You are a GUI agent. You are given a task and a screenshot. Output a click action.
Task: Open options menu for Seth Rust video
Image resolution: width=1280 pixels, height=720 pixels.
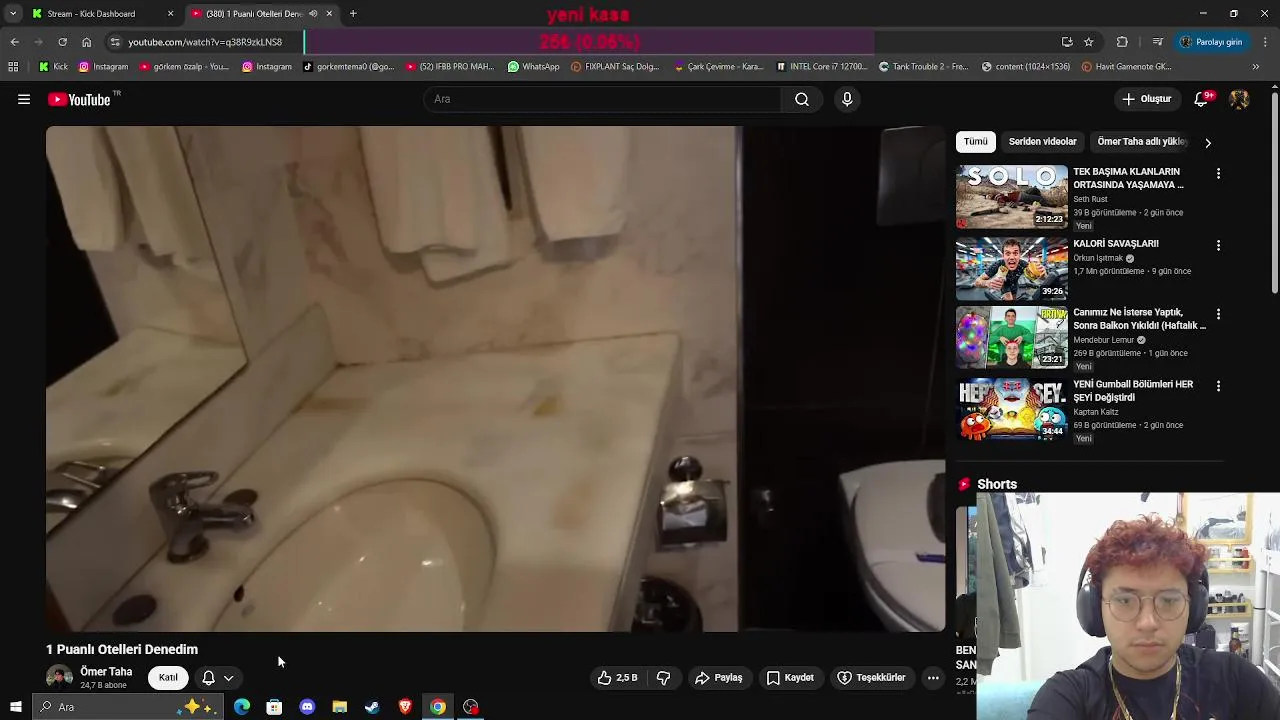[x=1218, y=174]
